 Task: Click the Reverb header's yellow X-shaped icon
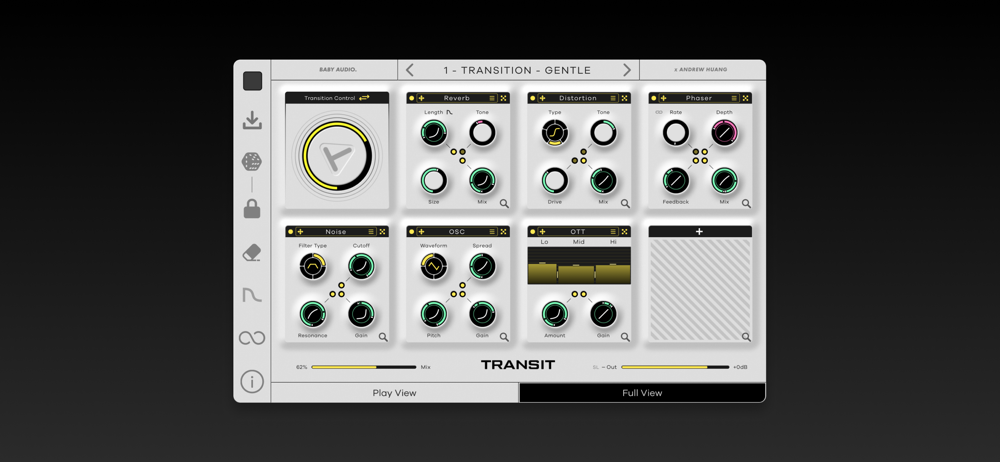[x=503, y=98]
